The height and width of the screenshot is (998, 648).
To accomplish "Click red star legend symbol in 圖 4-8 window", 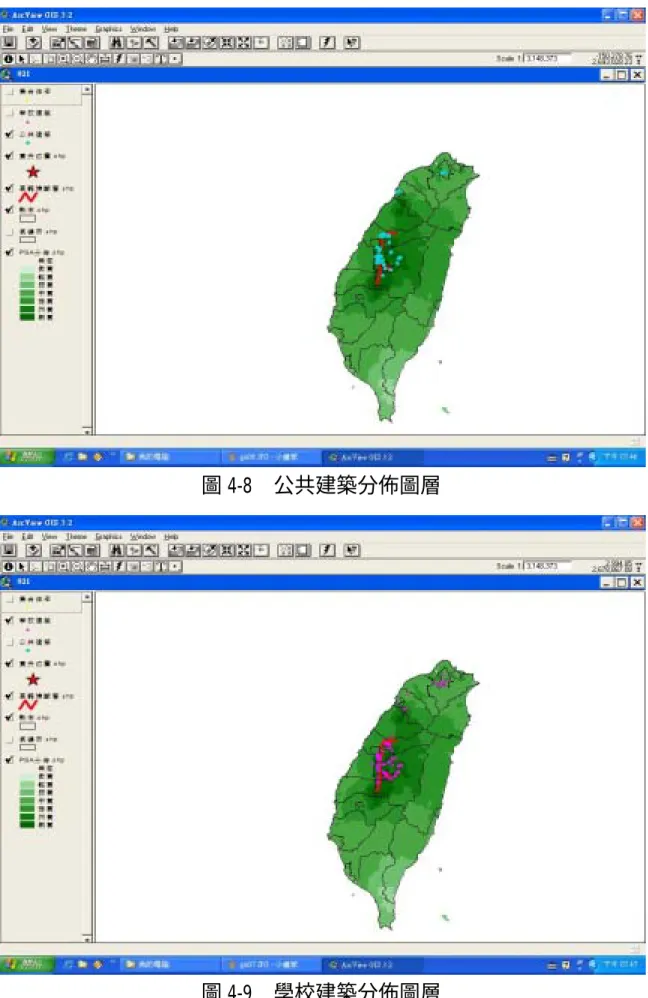I will 33,172.
